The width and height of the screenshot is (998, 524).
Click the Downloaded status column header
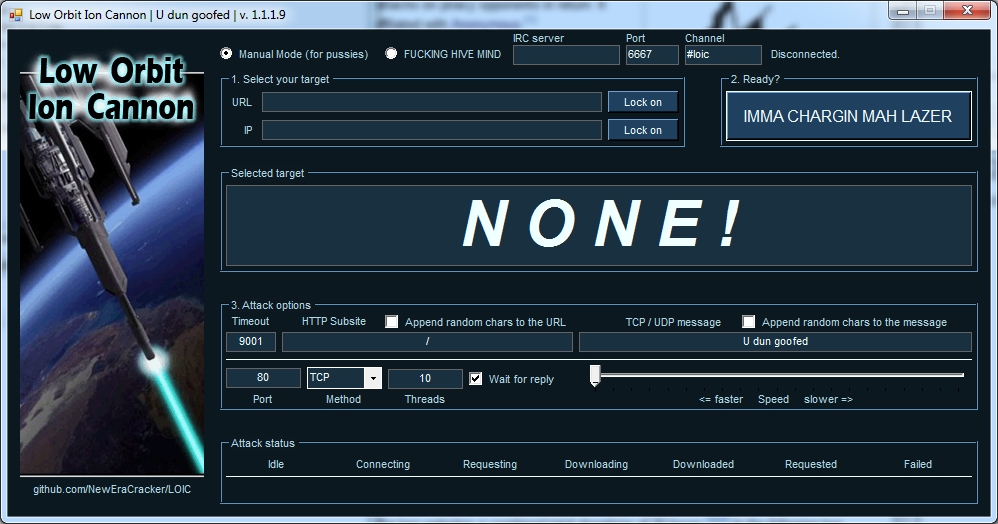(703, 464)
